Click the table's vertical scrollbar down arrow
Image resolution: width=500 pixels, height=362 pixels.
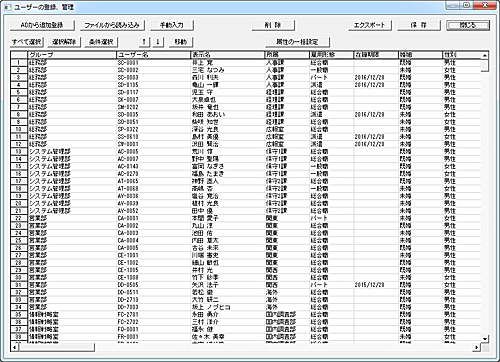485,339
